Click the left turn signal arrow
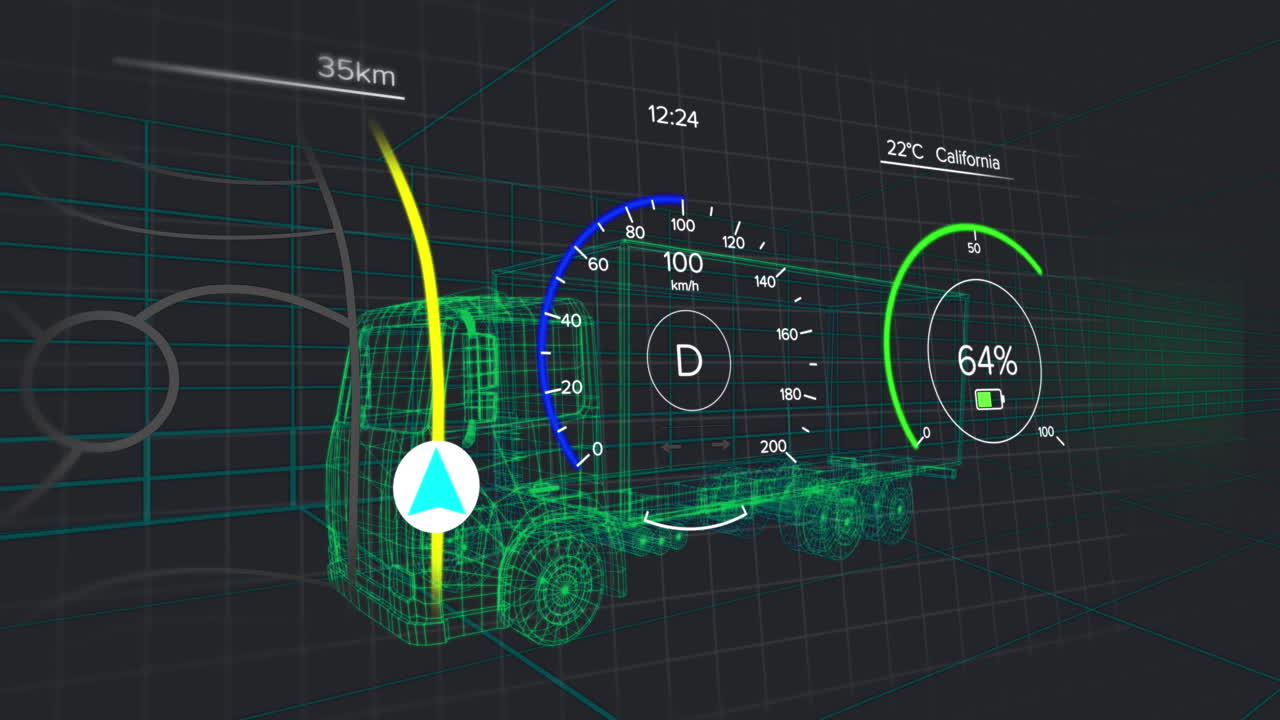The image size is (1280, 720). [672, 446]
